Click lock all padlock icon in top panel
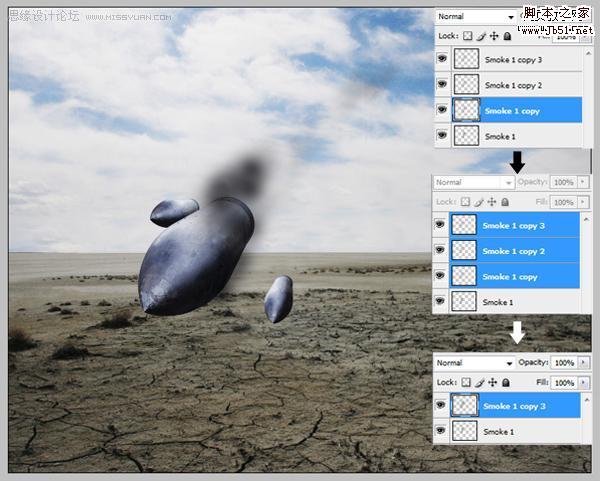This screenshot has height=481, width=600. (507, 36)
